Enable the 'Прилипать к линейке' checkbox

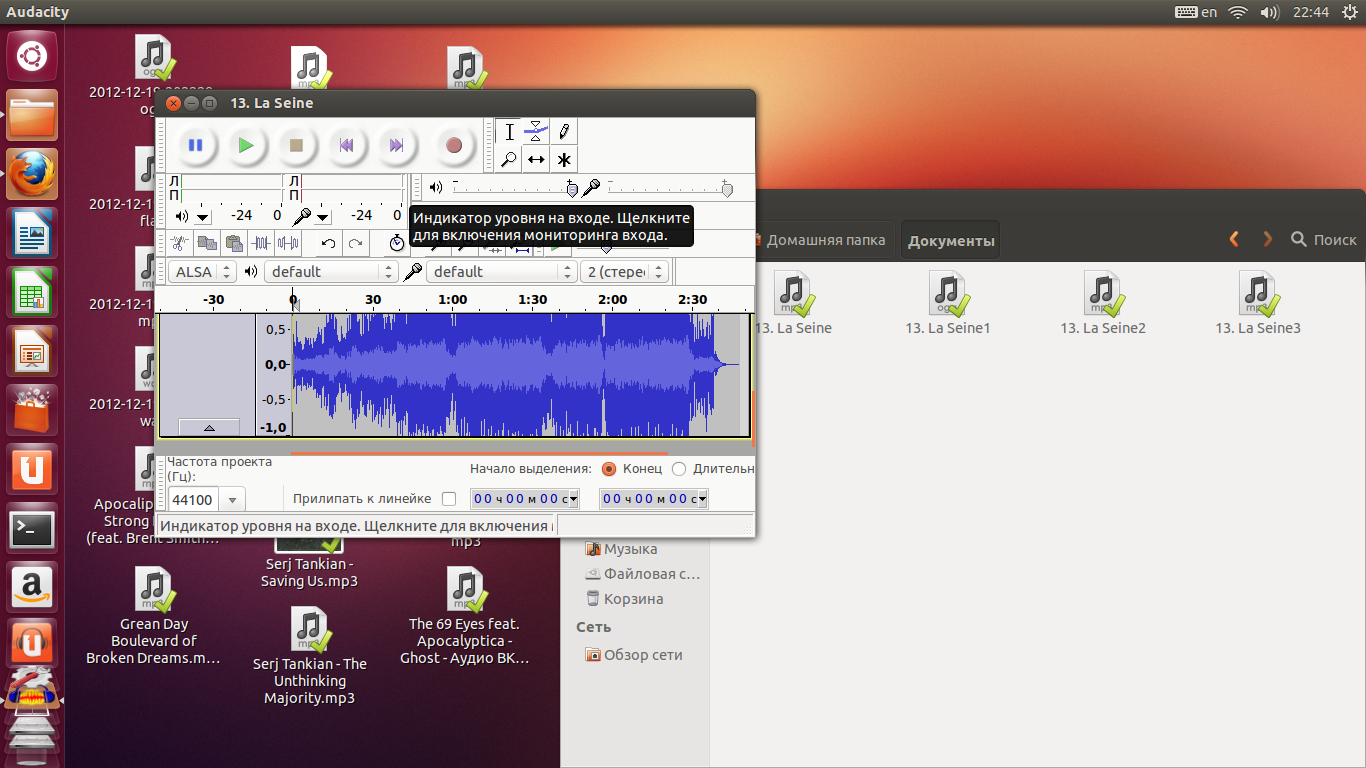pos(449,498)
